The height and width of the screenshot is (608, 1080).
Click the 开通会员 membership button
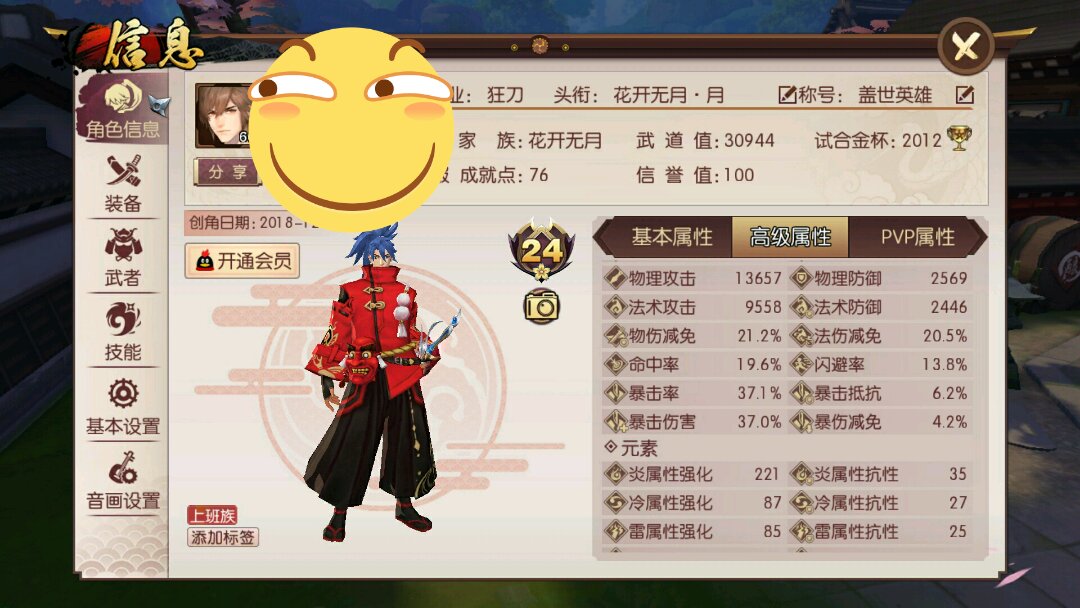point(242,261)
